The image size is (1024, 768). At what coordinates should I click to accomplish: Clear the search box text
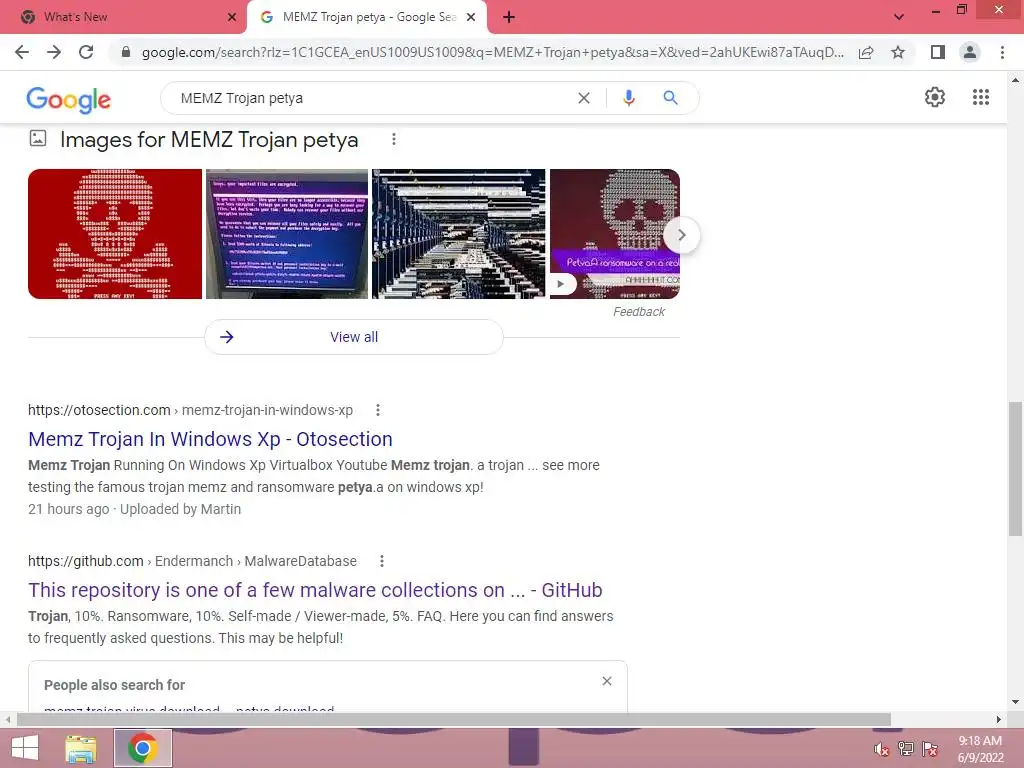(x=584, y=98)
